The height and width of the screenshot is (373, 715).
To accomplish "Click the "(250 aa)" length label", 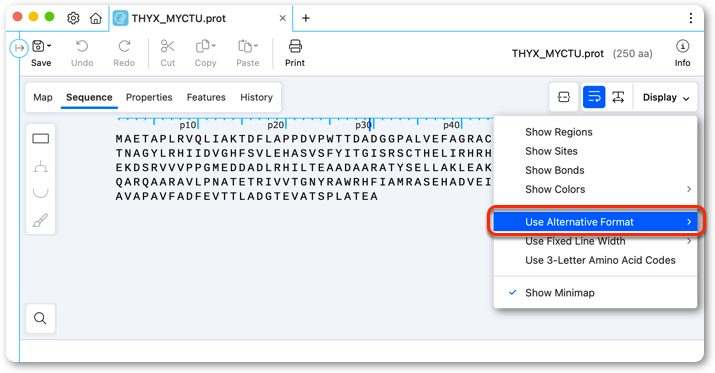I will pos(632,54).
